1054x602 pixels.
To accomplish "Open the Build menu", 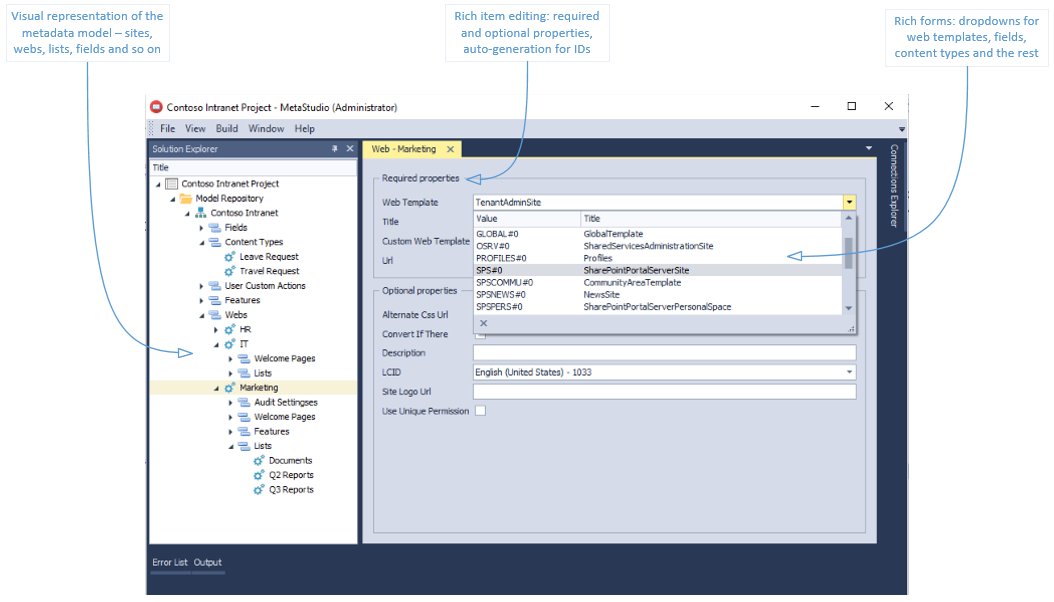I will 226,128.
